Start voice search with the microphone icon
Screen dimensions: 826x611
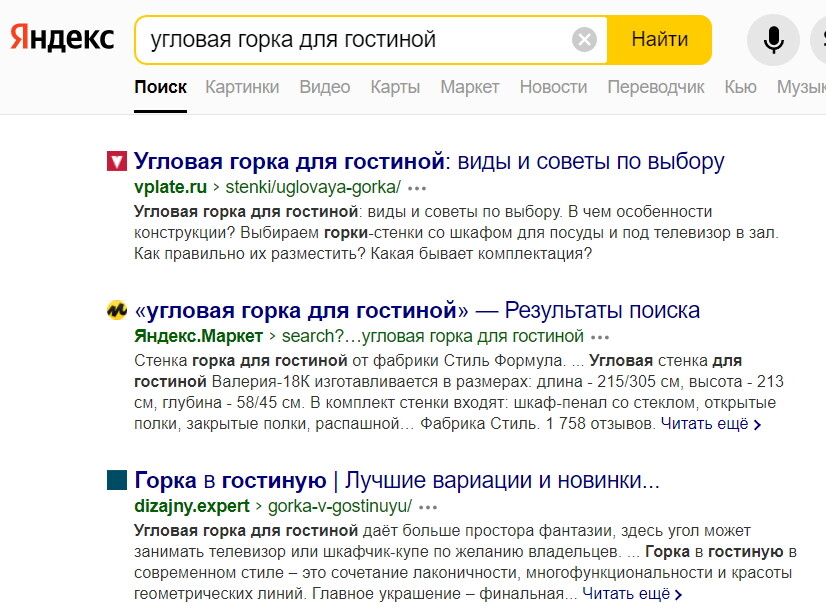(x=773, y=40)
